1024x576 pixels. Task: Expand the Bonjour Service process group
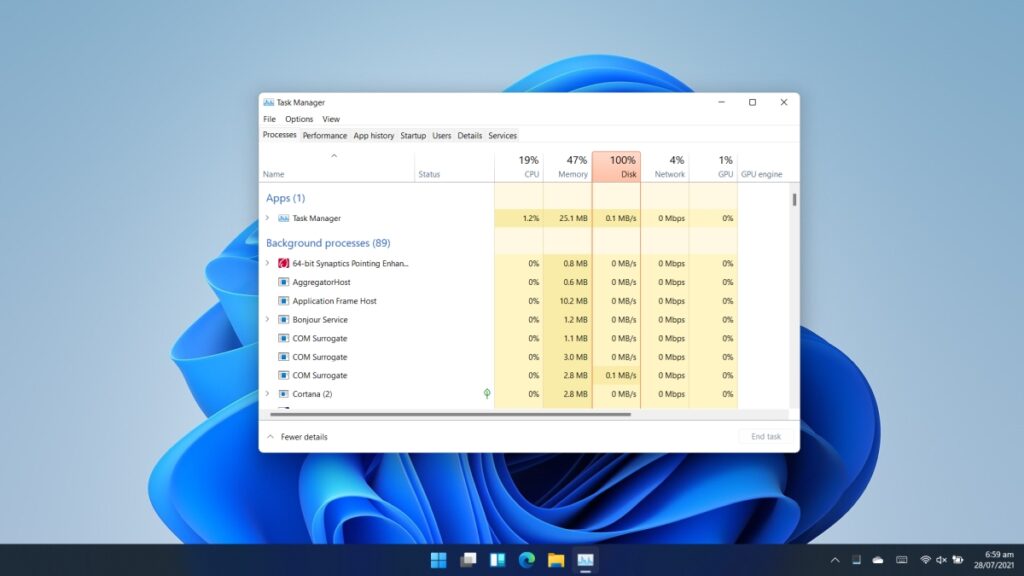[267, 319]
